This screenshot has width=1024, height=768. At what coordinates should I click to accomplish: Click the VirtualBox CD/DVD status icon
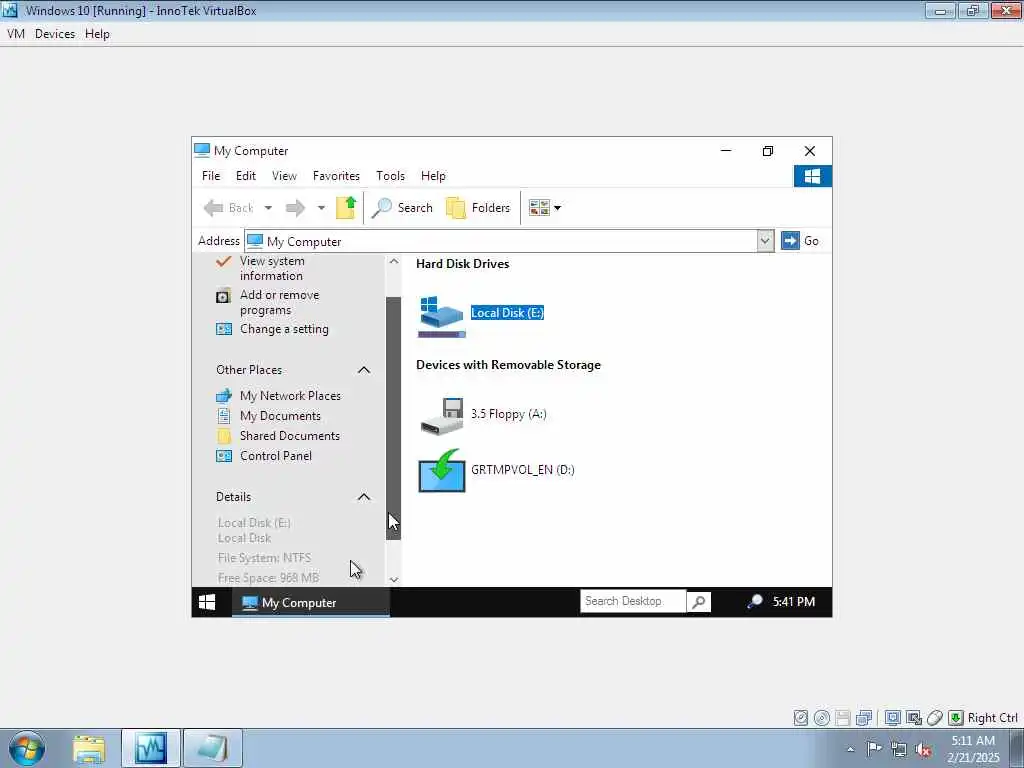[822, 718]
